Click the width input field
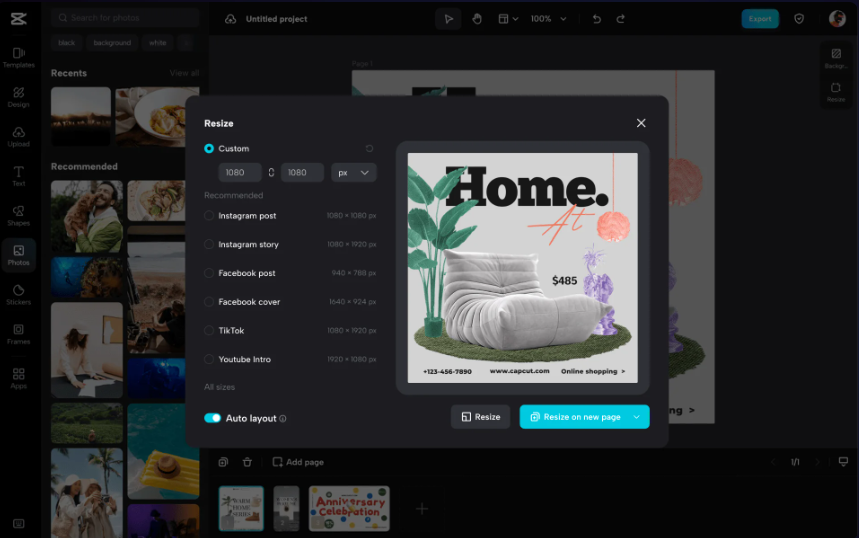The width and height of the screenshot is (859, 538). point(240,173)
